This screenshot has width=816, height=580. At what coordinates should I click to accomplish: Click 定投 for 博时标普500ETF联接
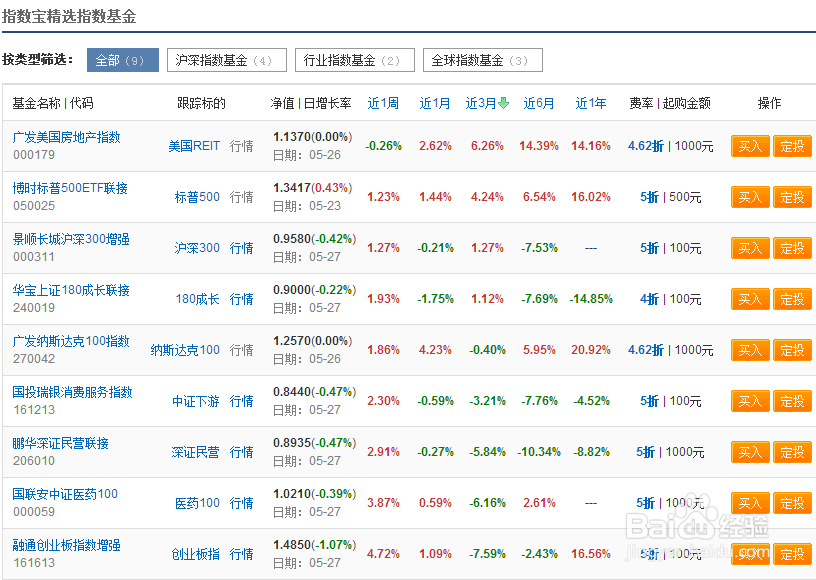(792, 197)
